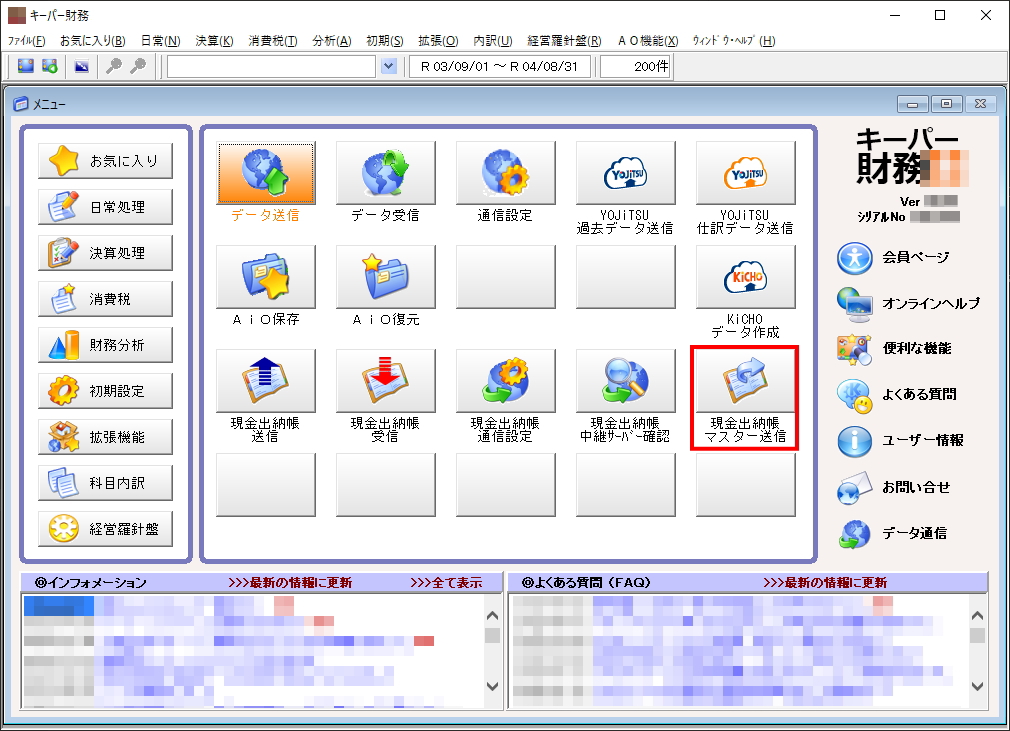Open the データ送信 globe icon

(265, 173)
